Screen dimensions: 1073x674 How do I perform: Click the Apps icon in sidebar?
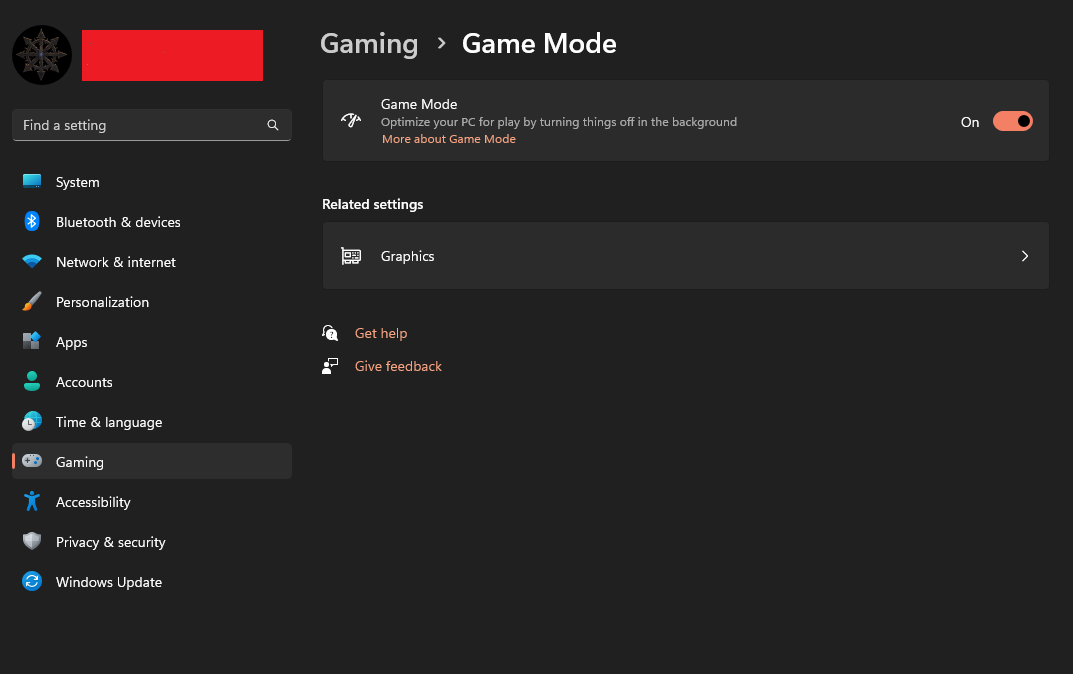(x=31, y=341)
